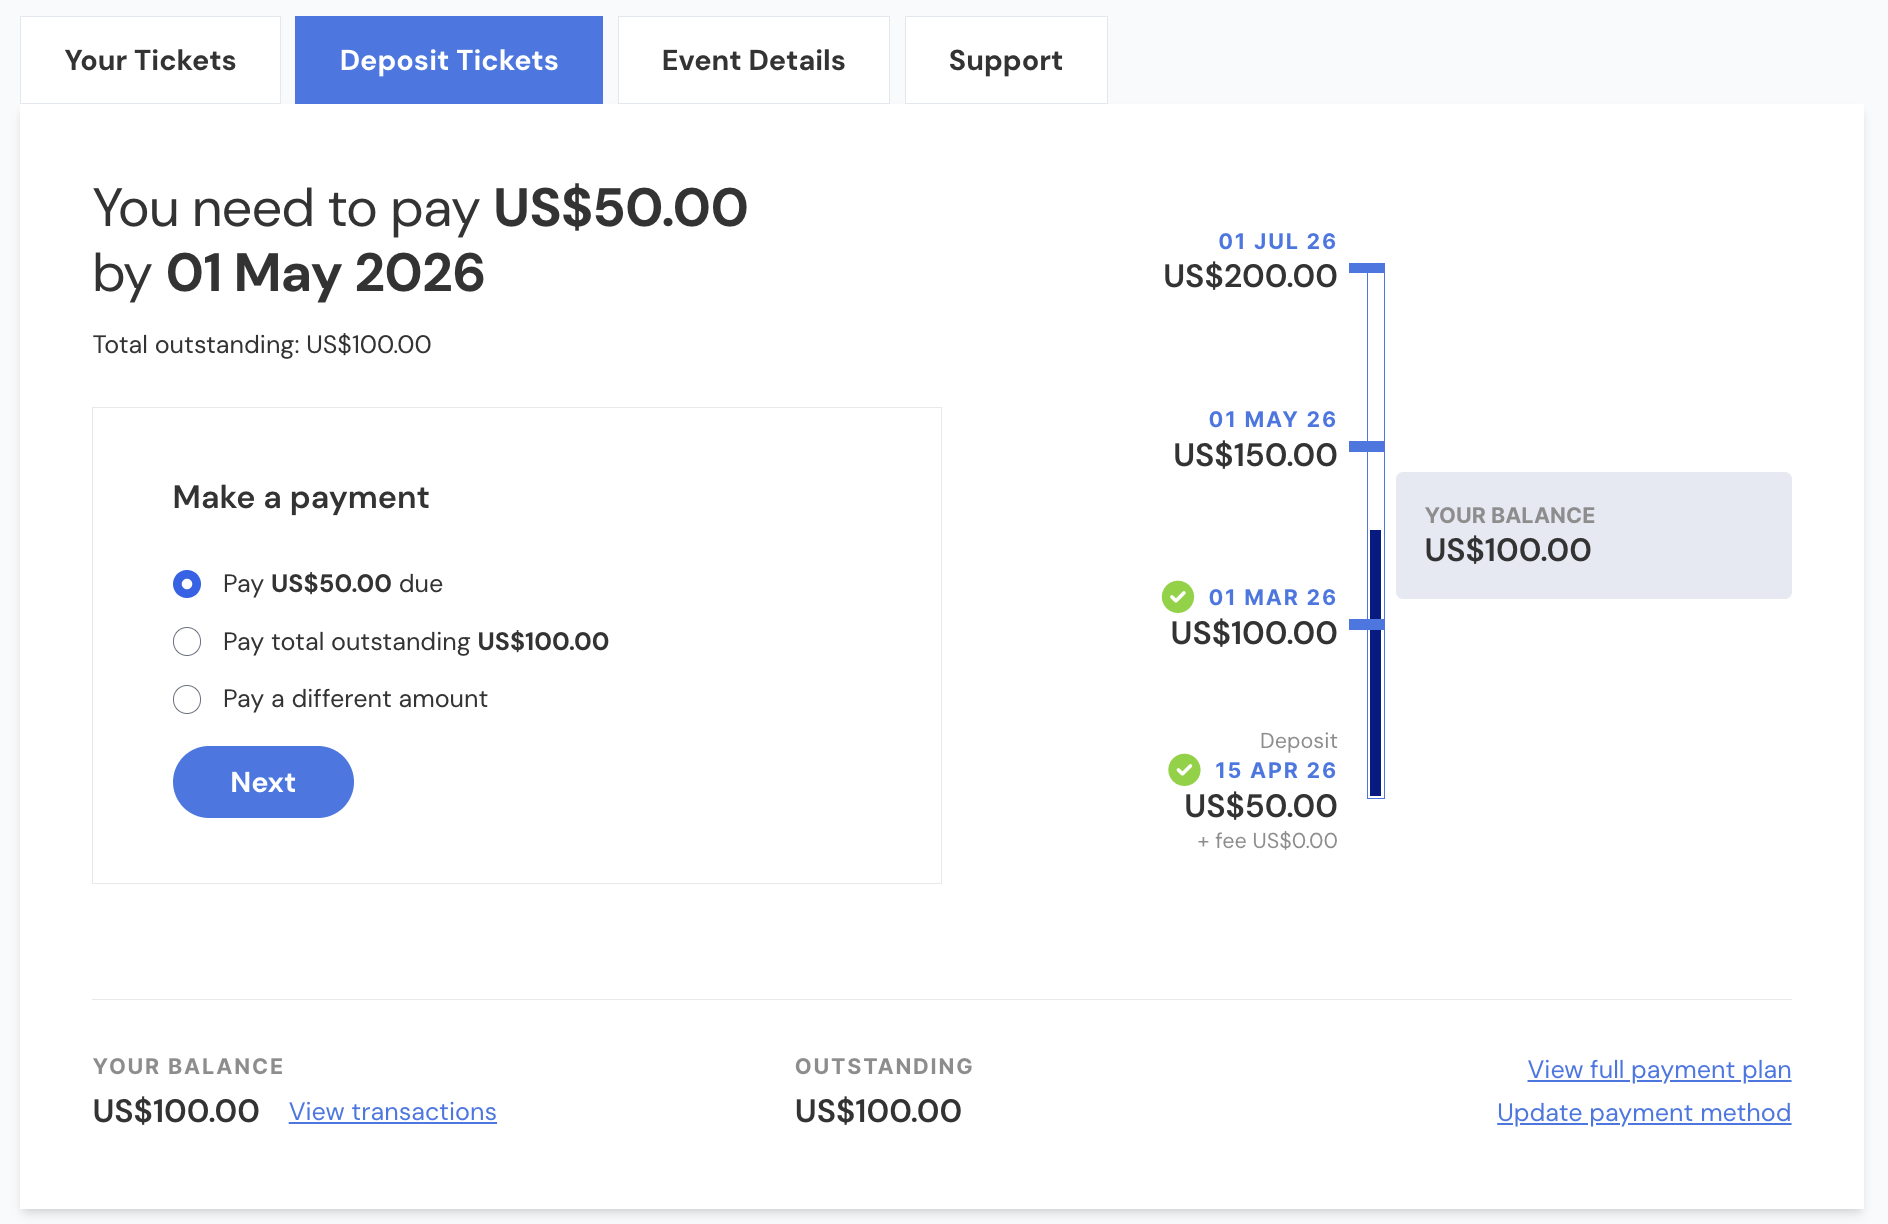
Task: Click the 15 APR 26 deposit date
Action: point(1275,770)
